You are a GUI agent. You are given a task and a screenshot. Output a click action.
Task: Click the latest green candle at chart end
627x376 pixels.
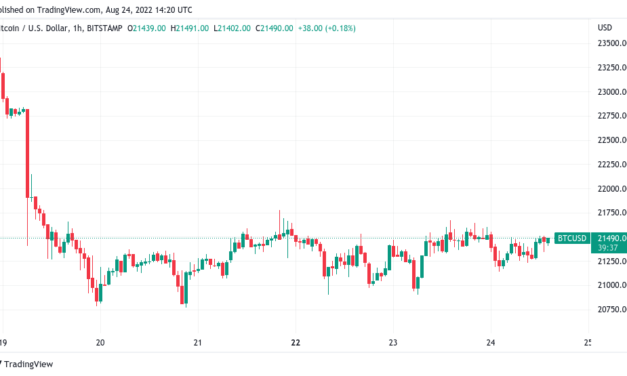pyautogui.click(x=548, y=240)
